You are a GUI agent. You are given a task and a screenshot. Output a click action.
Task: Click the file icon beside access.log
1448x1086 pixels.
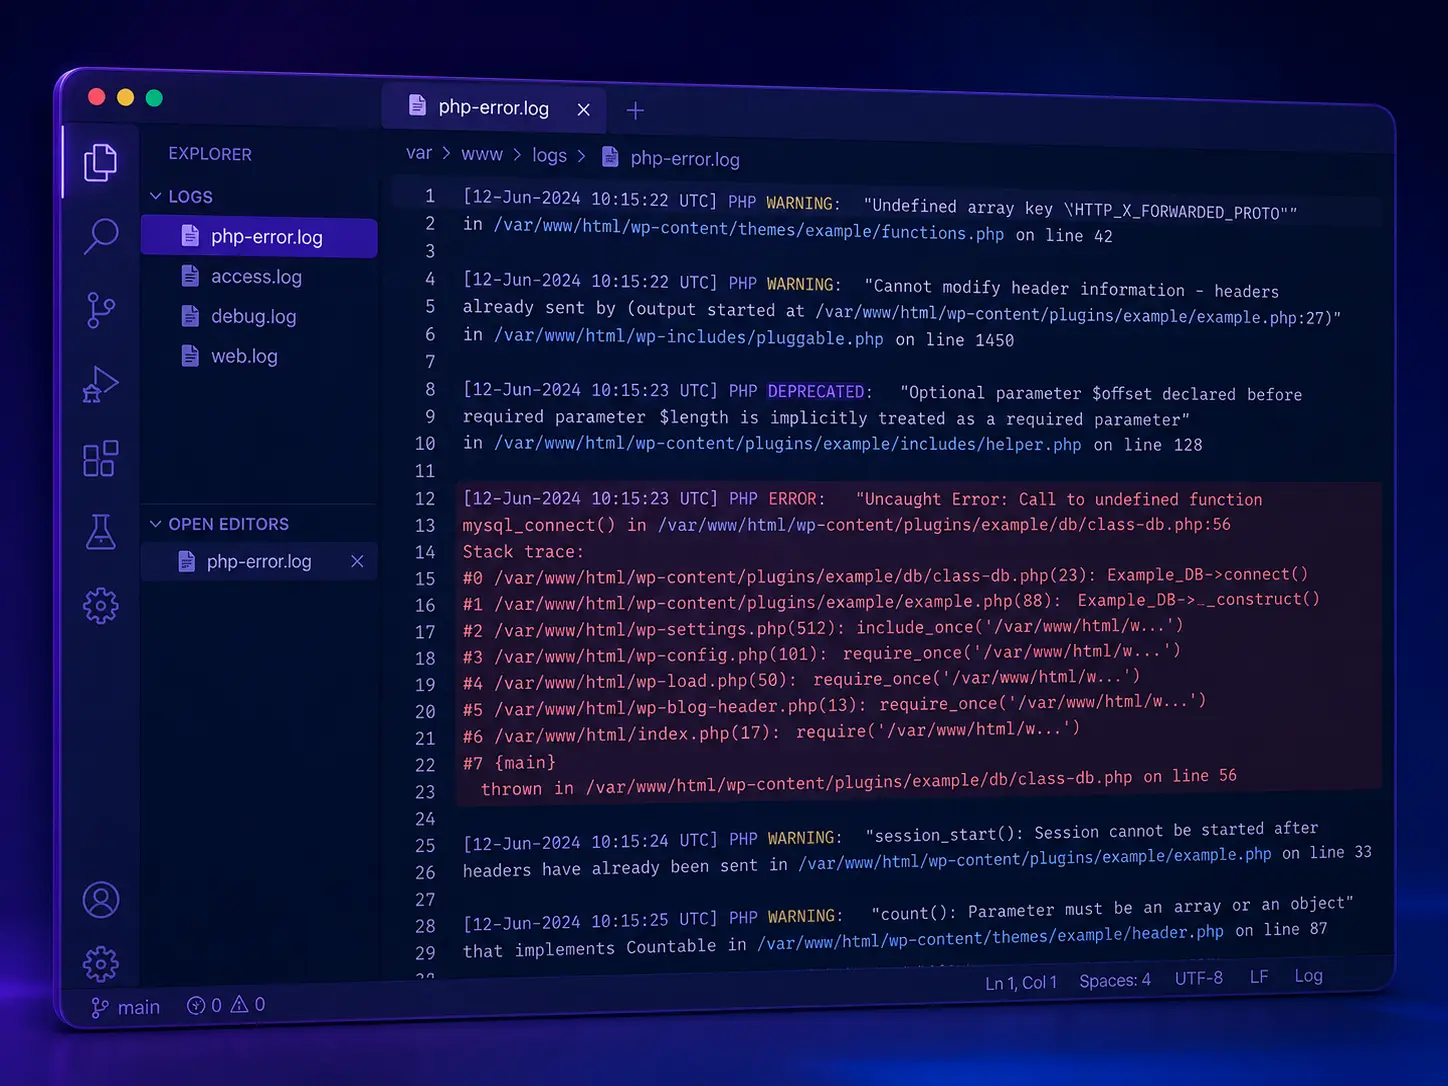click(x=190, y=276)
